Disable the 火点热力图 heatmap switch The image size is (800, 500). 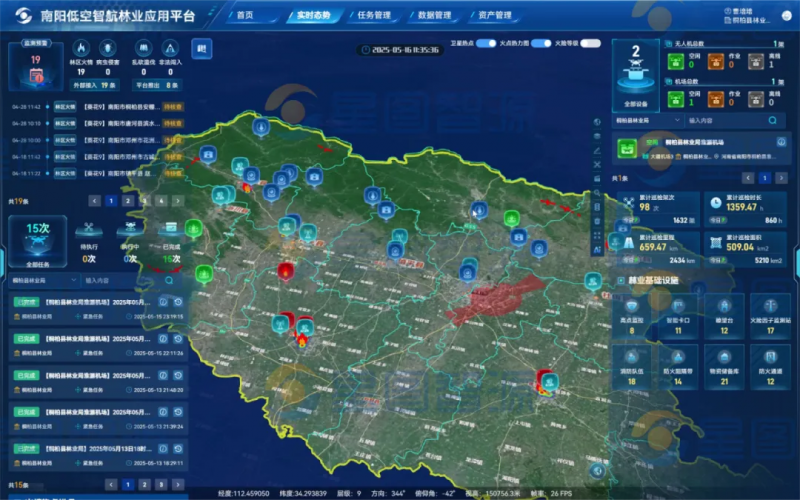pyautogui.click(x=541, y=43)
